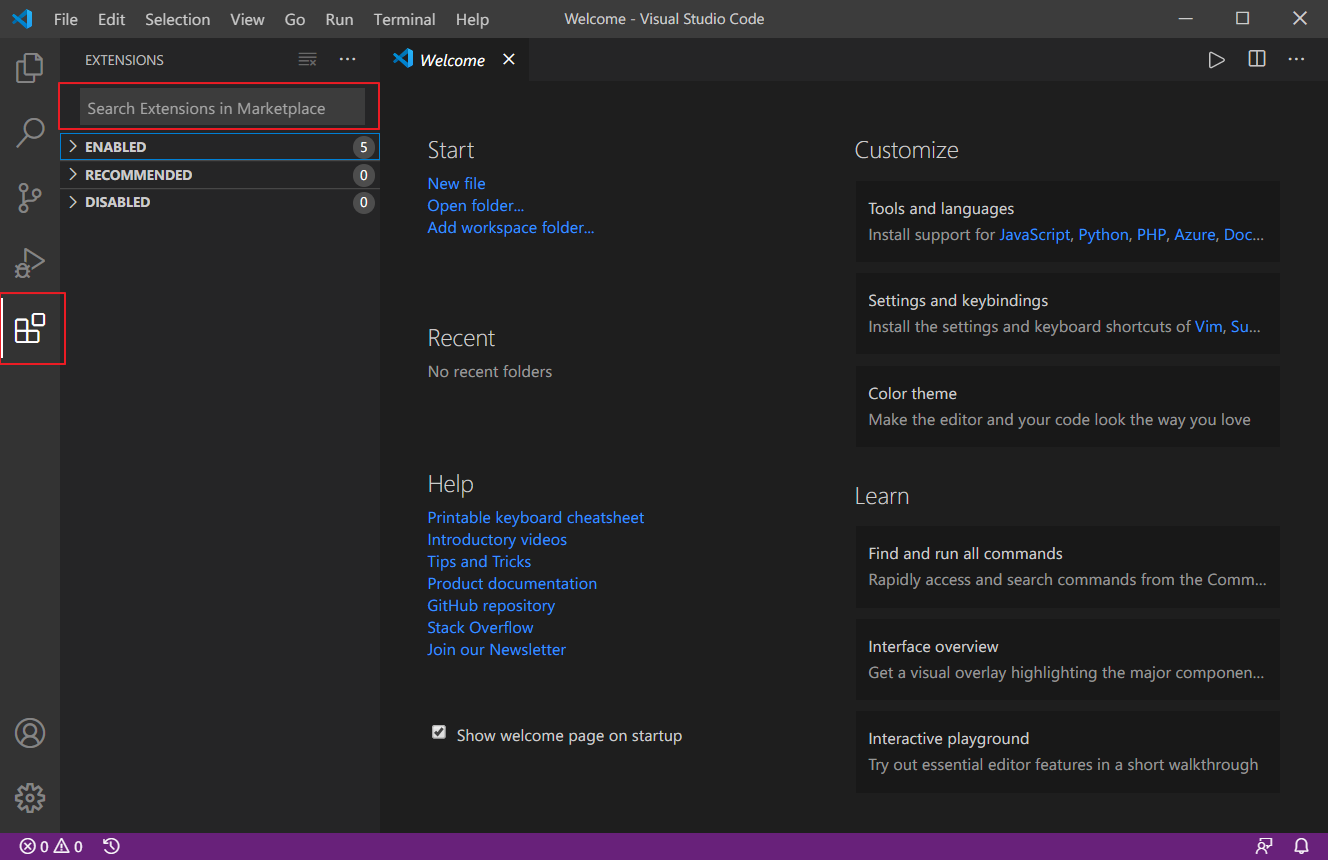The width and height of the screenshot is (1328, 860).
Task: Open Introductory videos link
Action: [497, 539]
